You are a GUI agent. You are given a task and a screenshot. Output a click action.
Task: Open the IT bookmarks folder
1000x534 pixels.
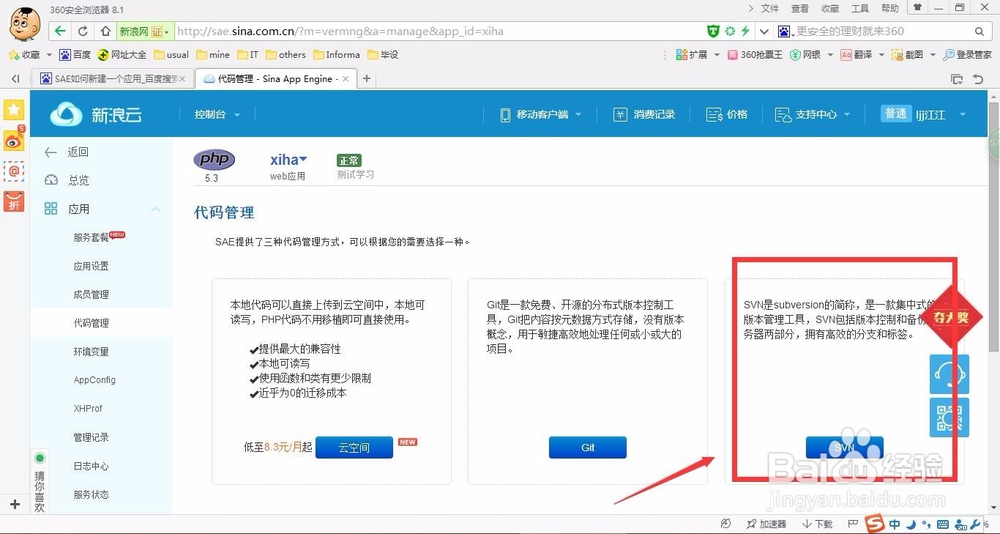247,55
